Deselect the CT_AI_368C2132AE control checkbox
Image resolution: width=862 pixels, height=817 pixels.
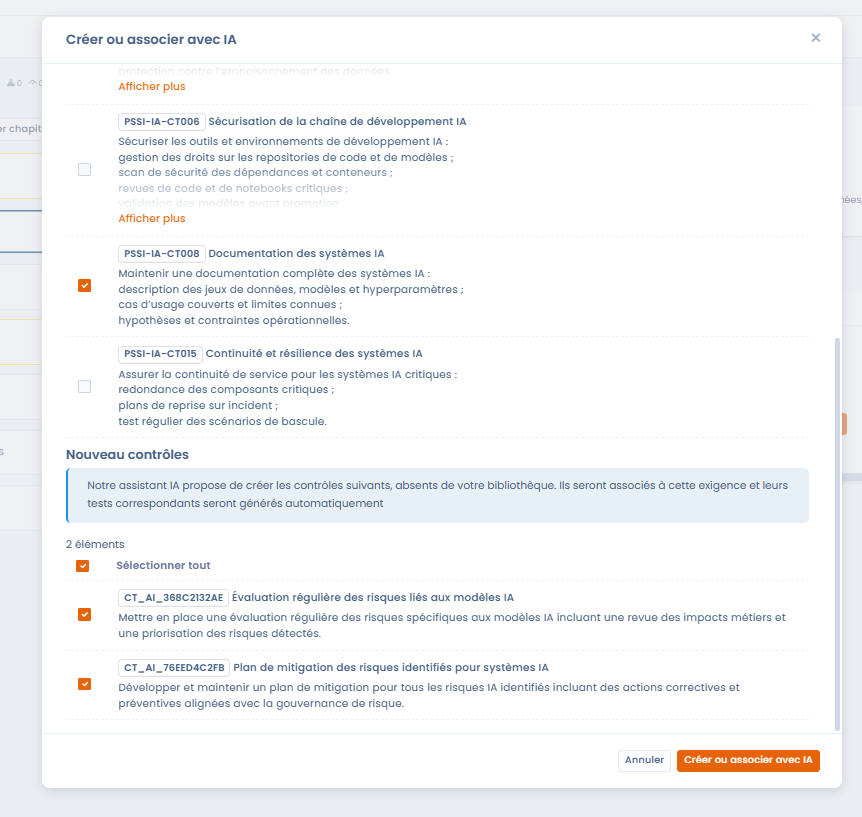(x=84, y=615)
